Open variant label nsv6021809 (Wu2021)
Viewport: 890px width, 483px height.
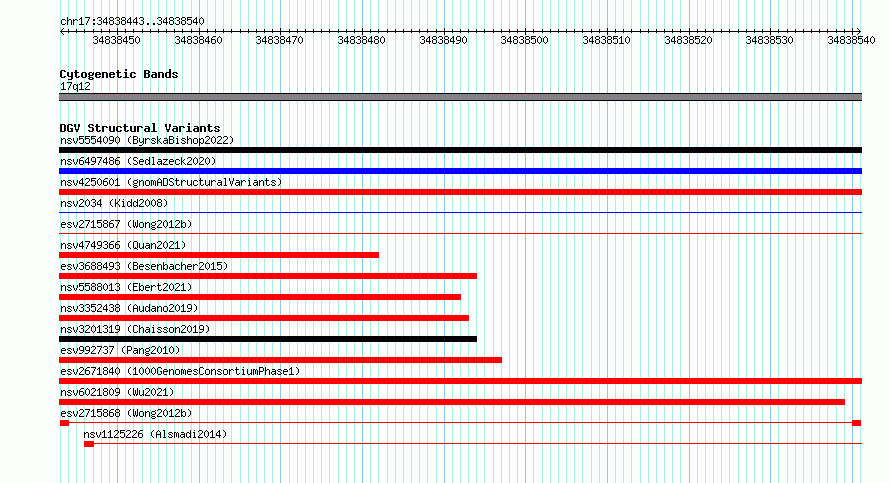click(x=117, y=392)
